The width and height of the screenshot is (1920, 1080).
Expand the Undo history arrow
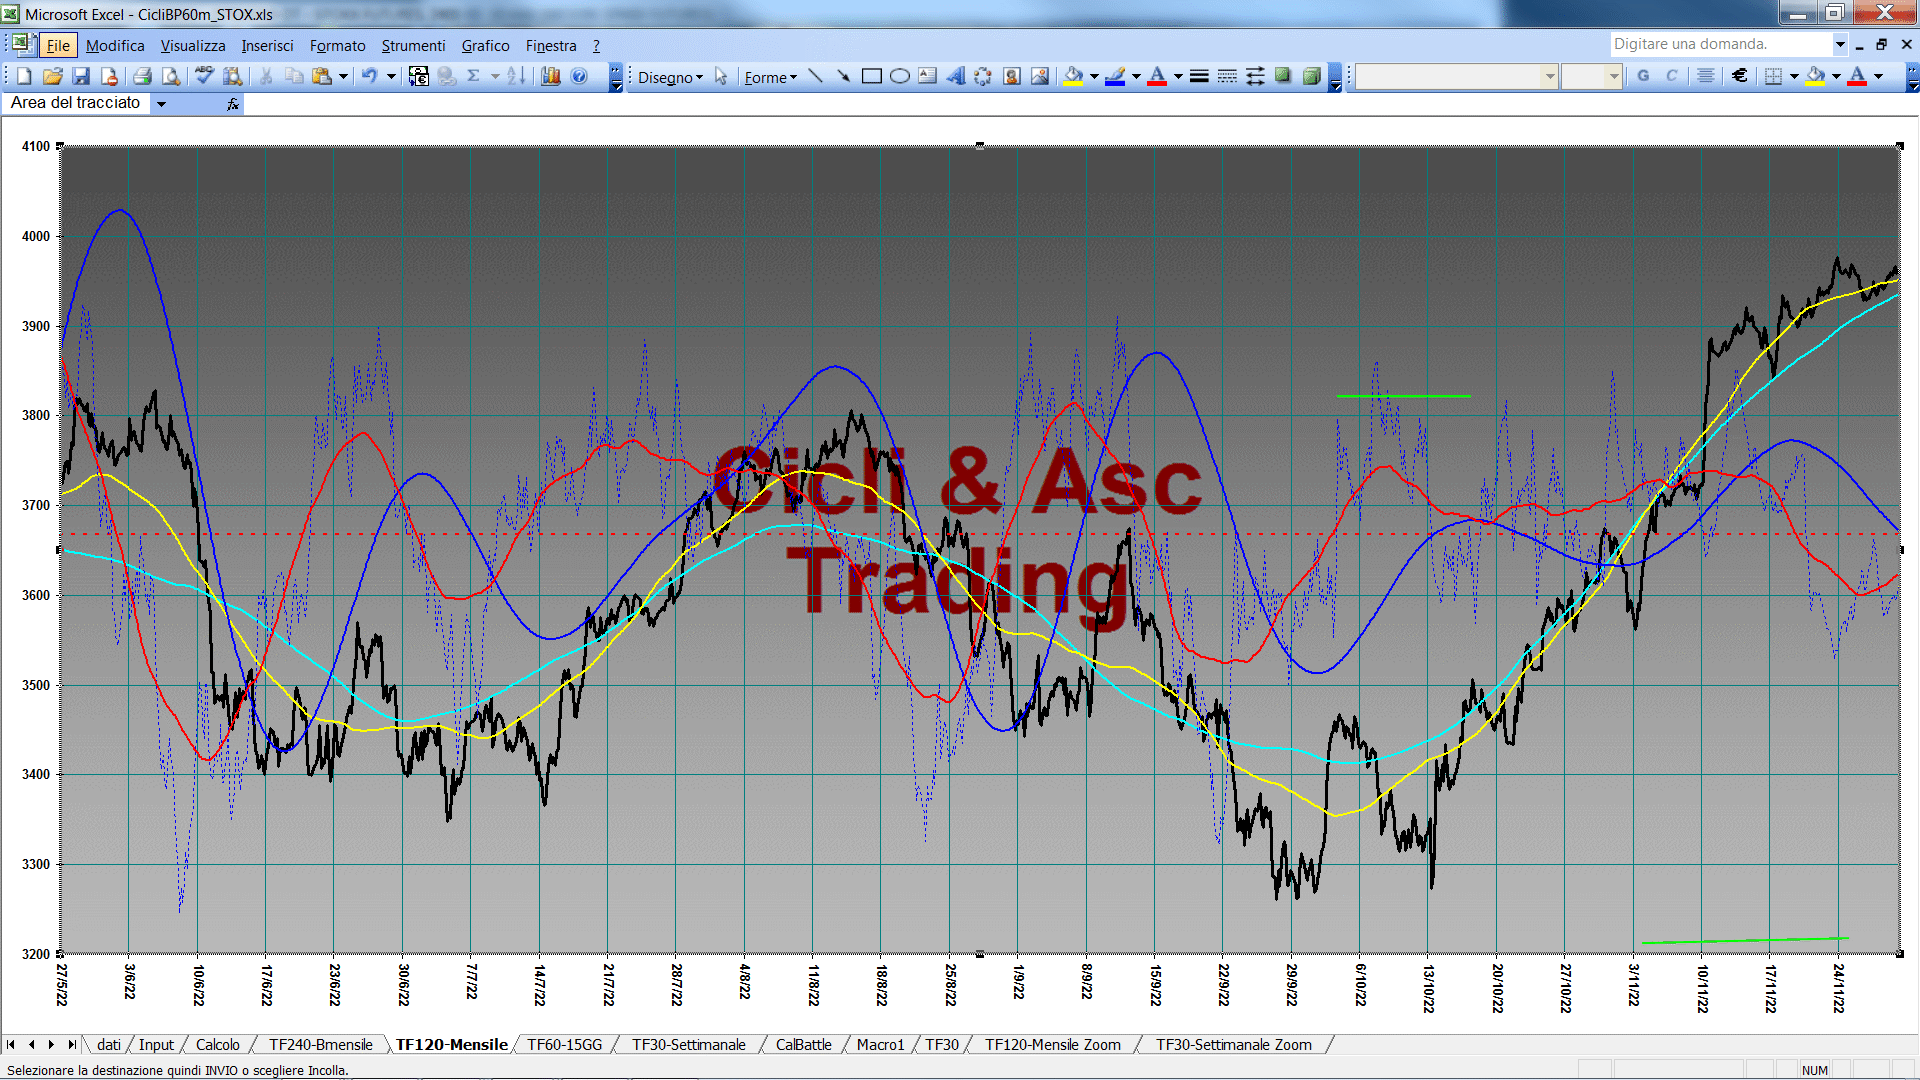(x=391, y=76)
